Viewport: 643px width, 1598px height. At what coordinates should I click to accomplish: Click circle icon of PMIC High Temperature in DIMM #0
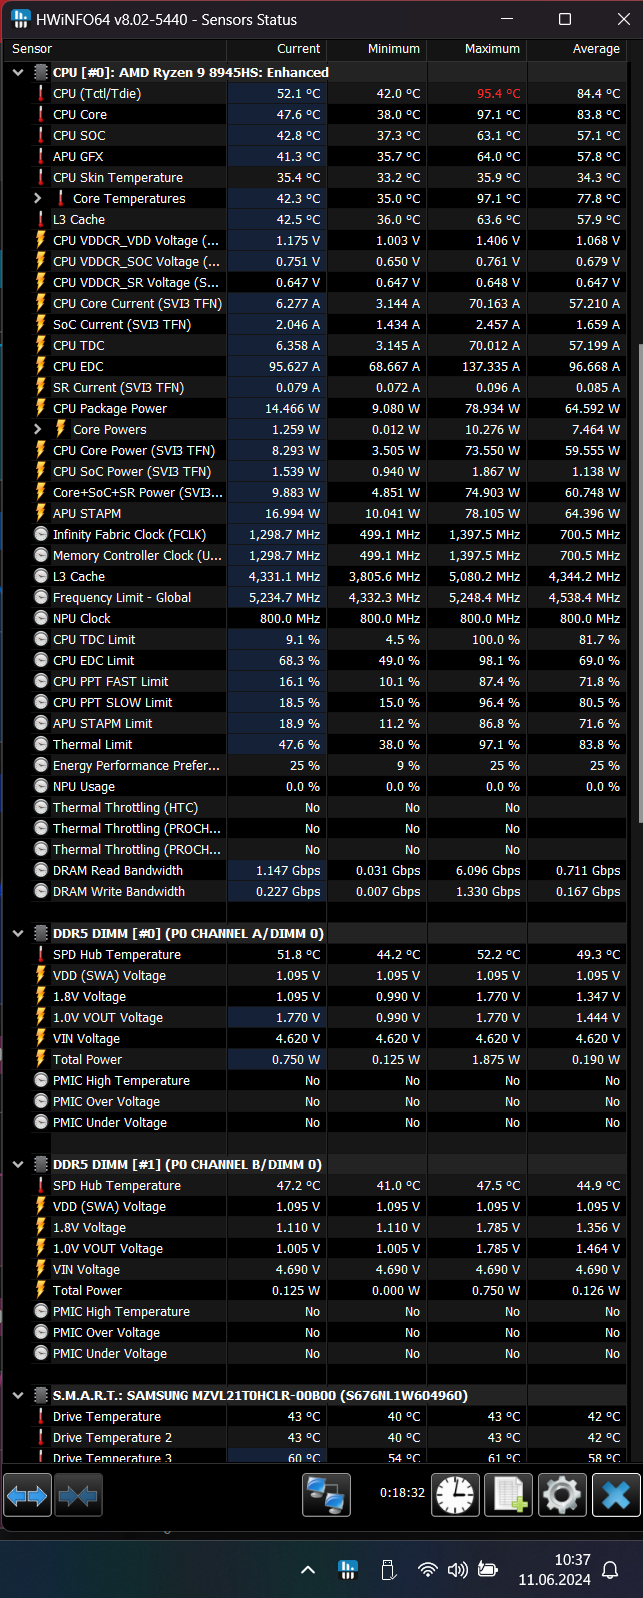41,1080
